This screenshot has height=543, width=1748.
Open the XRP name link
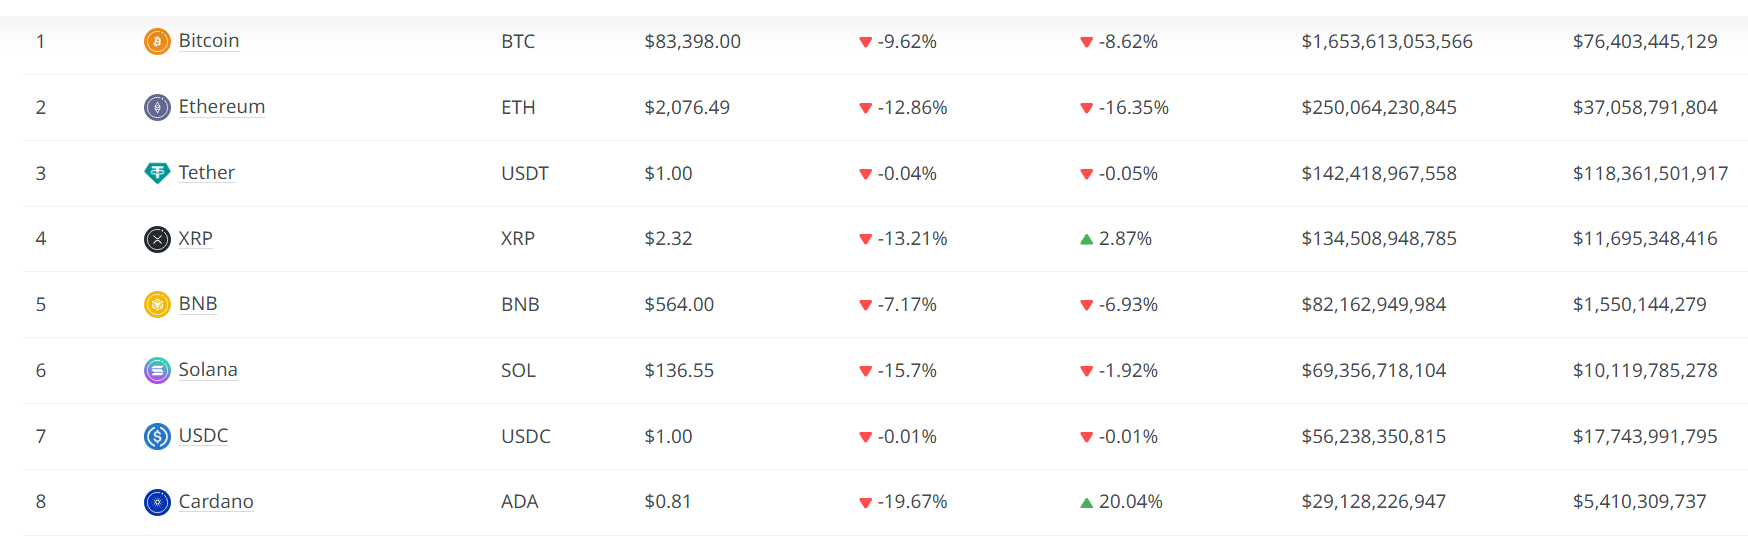[x=196, y=239]
